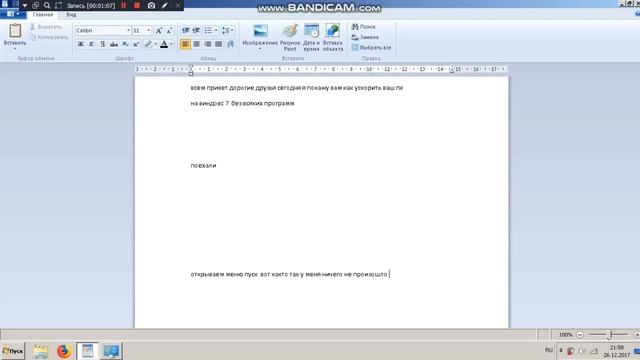
Task: Open the list style dropdown arrow
Action: point(216,31)
